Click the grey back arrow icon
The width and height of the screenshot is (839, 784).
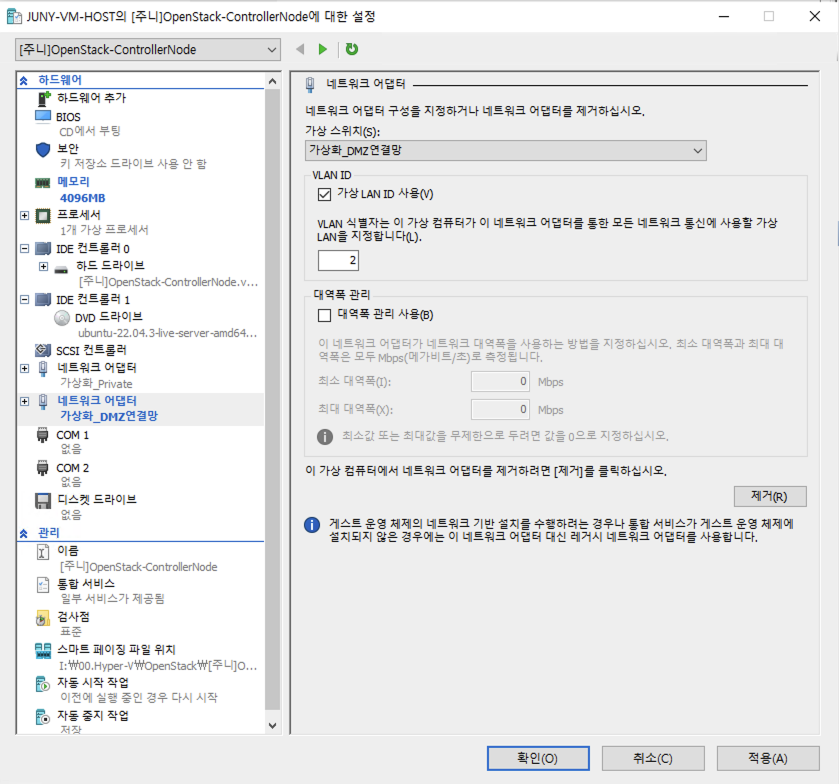[300, 49]
